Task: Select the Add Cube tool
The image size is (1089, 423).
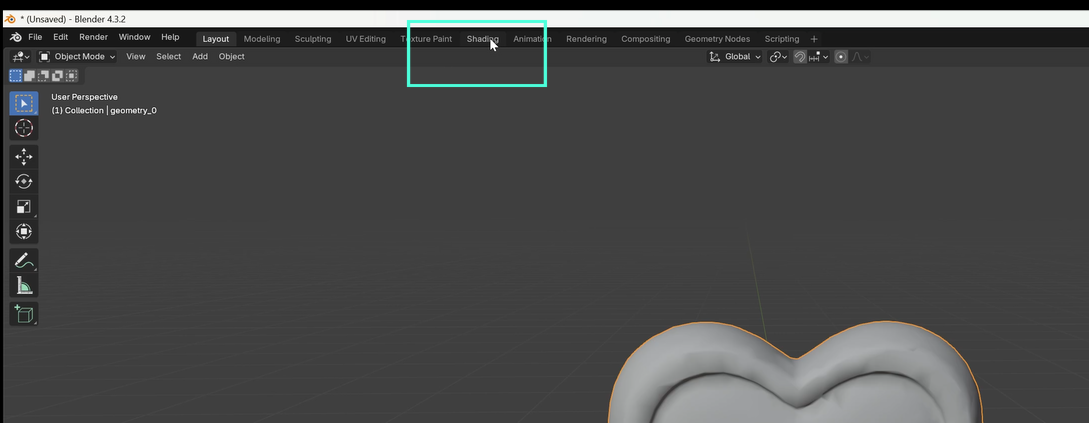Action: click(24, 314)
